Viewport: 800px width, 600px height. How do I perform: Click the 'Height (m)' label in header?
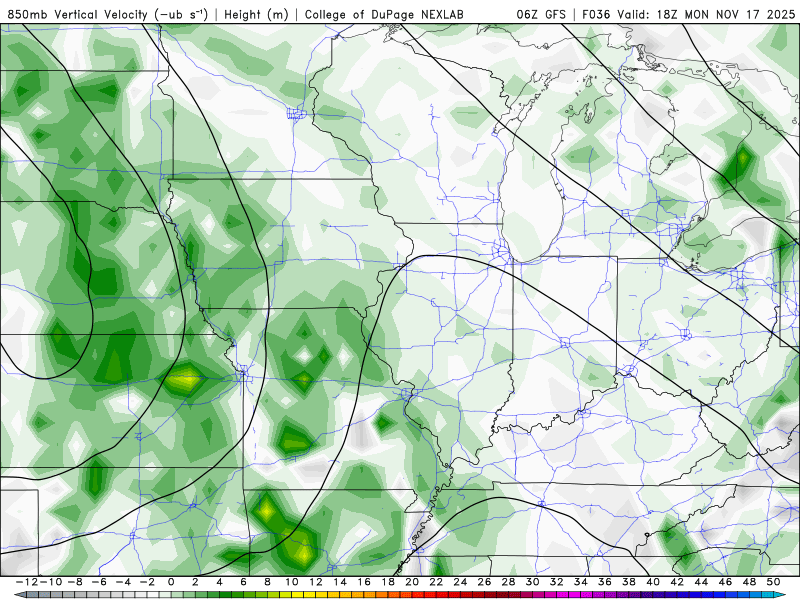(256, 15)
